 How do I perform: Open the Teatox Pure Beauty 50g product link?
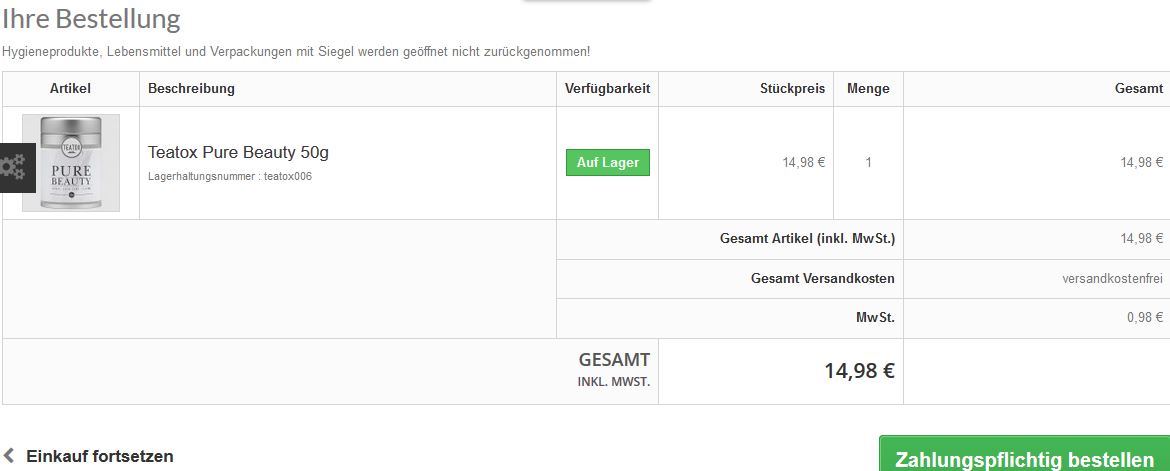[x=238, y=153]
